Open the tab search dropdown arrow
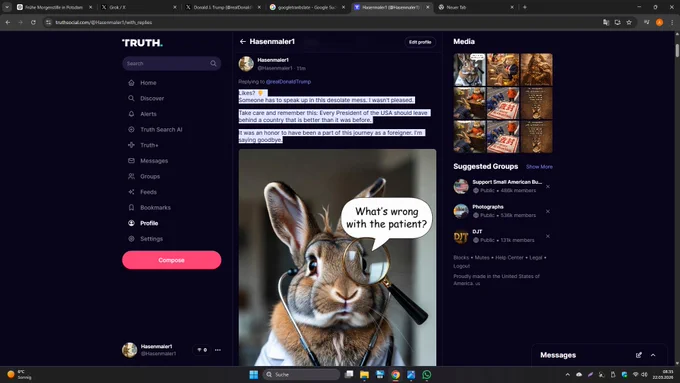The image size is (680, 383). tap(7, 7)
